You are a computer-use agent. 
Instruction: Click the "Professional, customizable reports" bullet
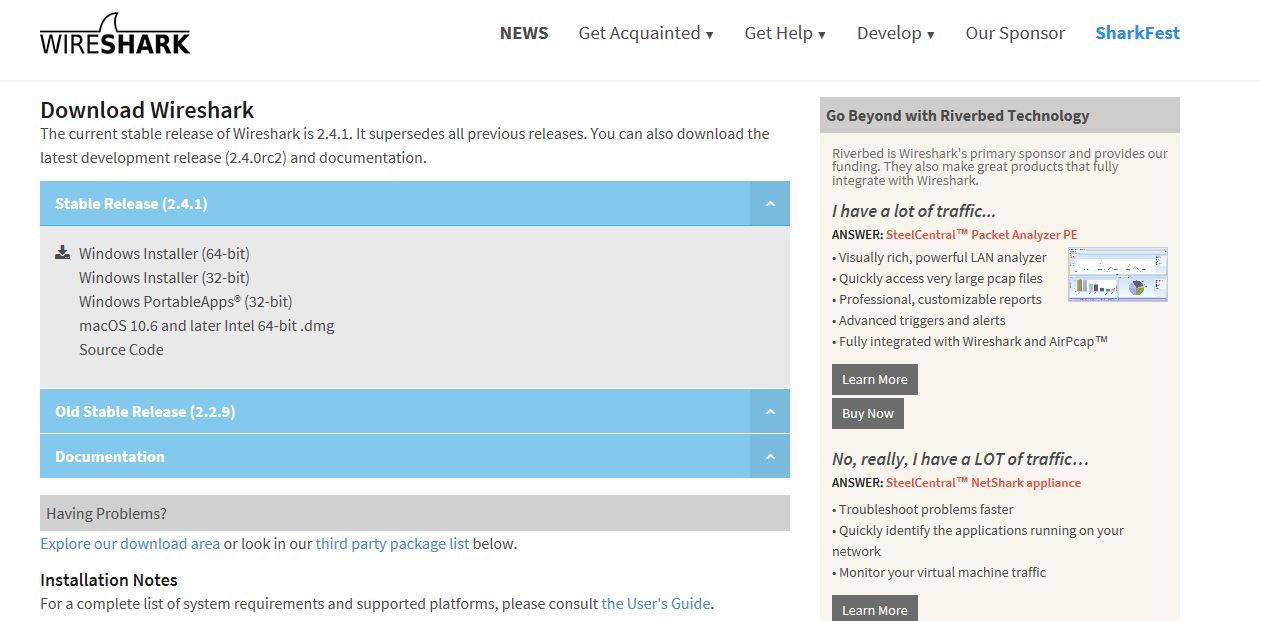[x=937, y=299]
